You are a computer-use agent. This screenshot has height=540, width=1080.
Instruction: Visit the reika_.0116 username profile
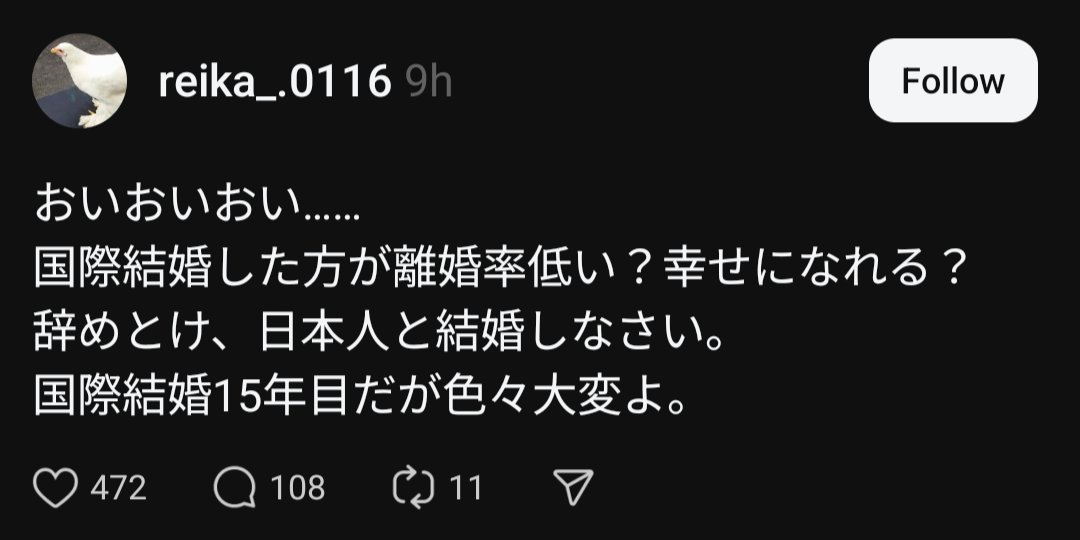[x=275, y=83]
